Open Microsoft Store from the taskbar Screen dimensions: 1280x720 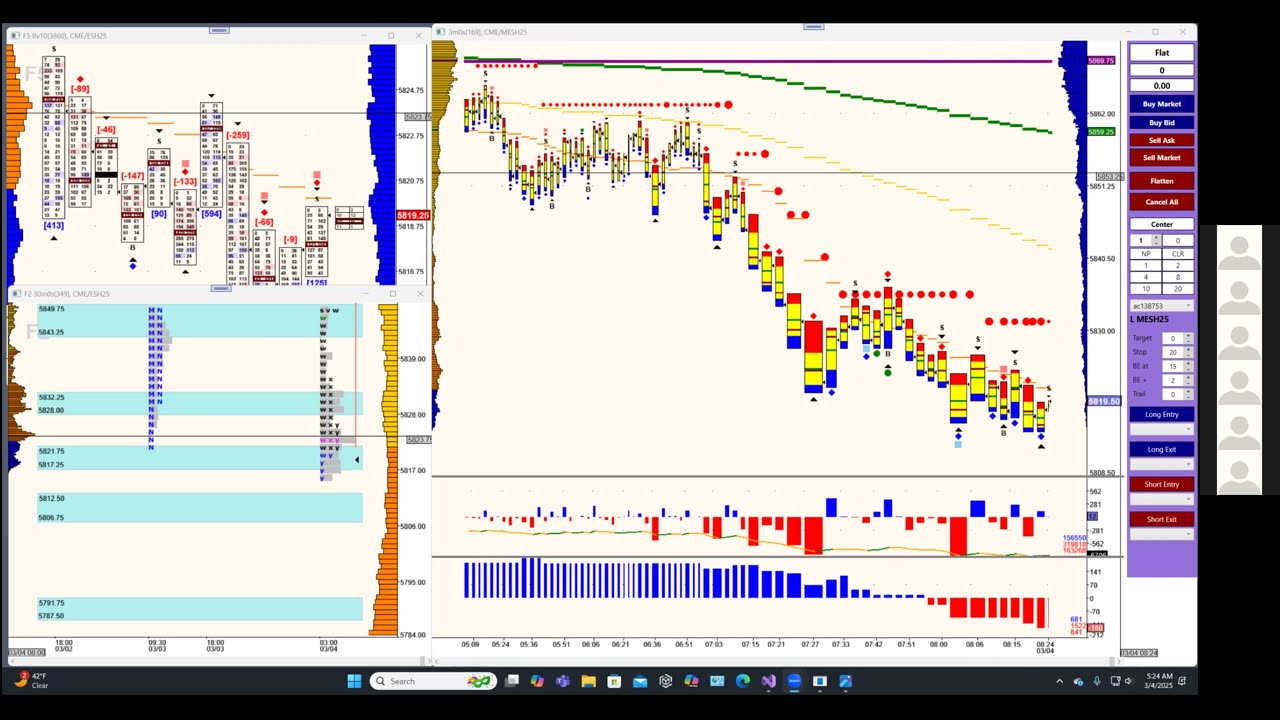click(x=614, y=681)
